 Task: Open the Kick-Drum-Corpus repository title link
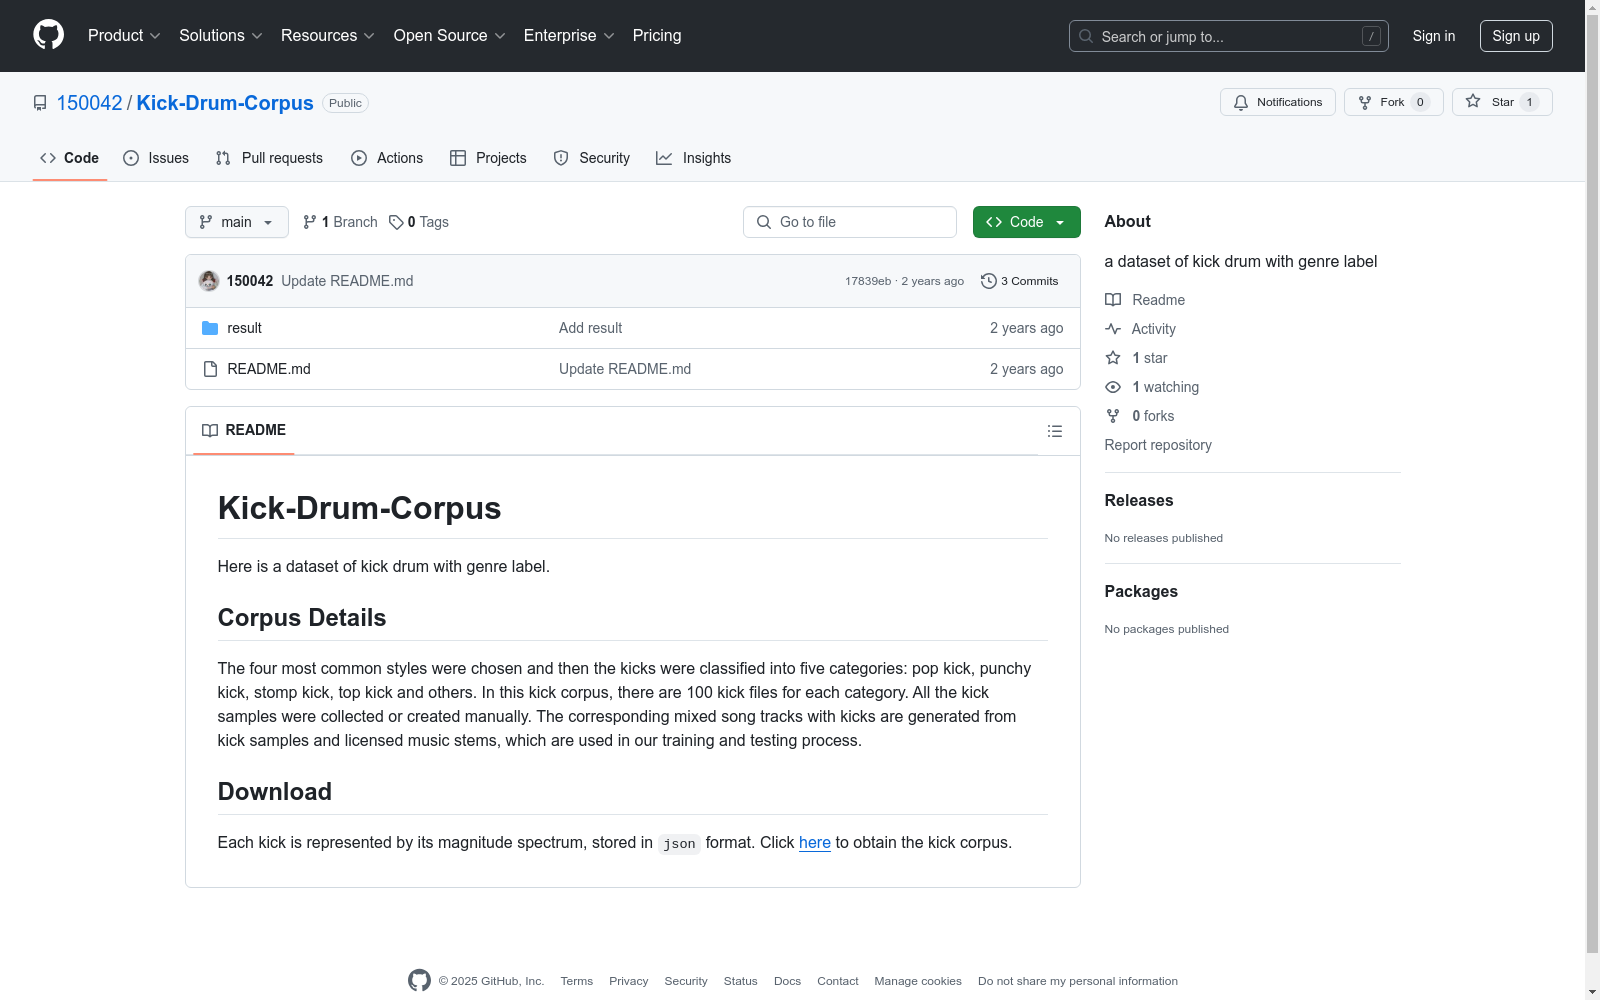[x=225, y=103]
